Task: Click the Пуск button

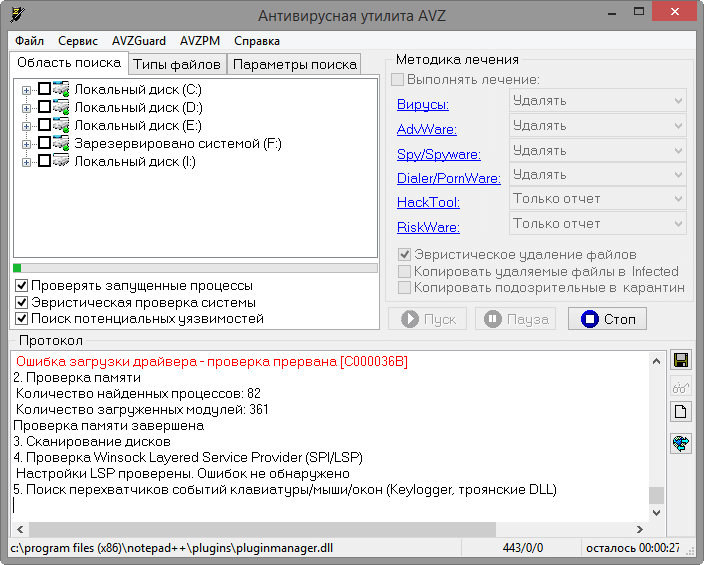Action: [x=428, y=319]
